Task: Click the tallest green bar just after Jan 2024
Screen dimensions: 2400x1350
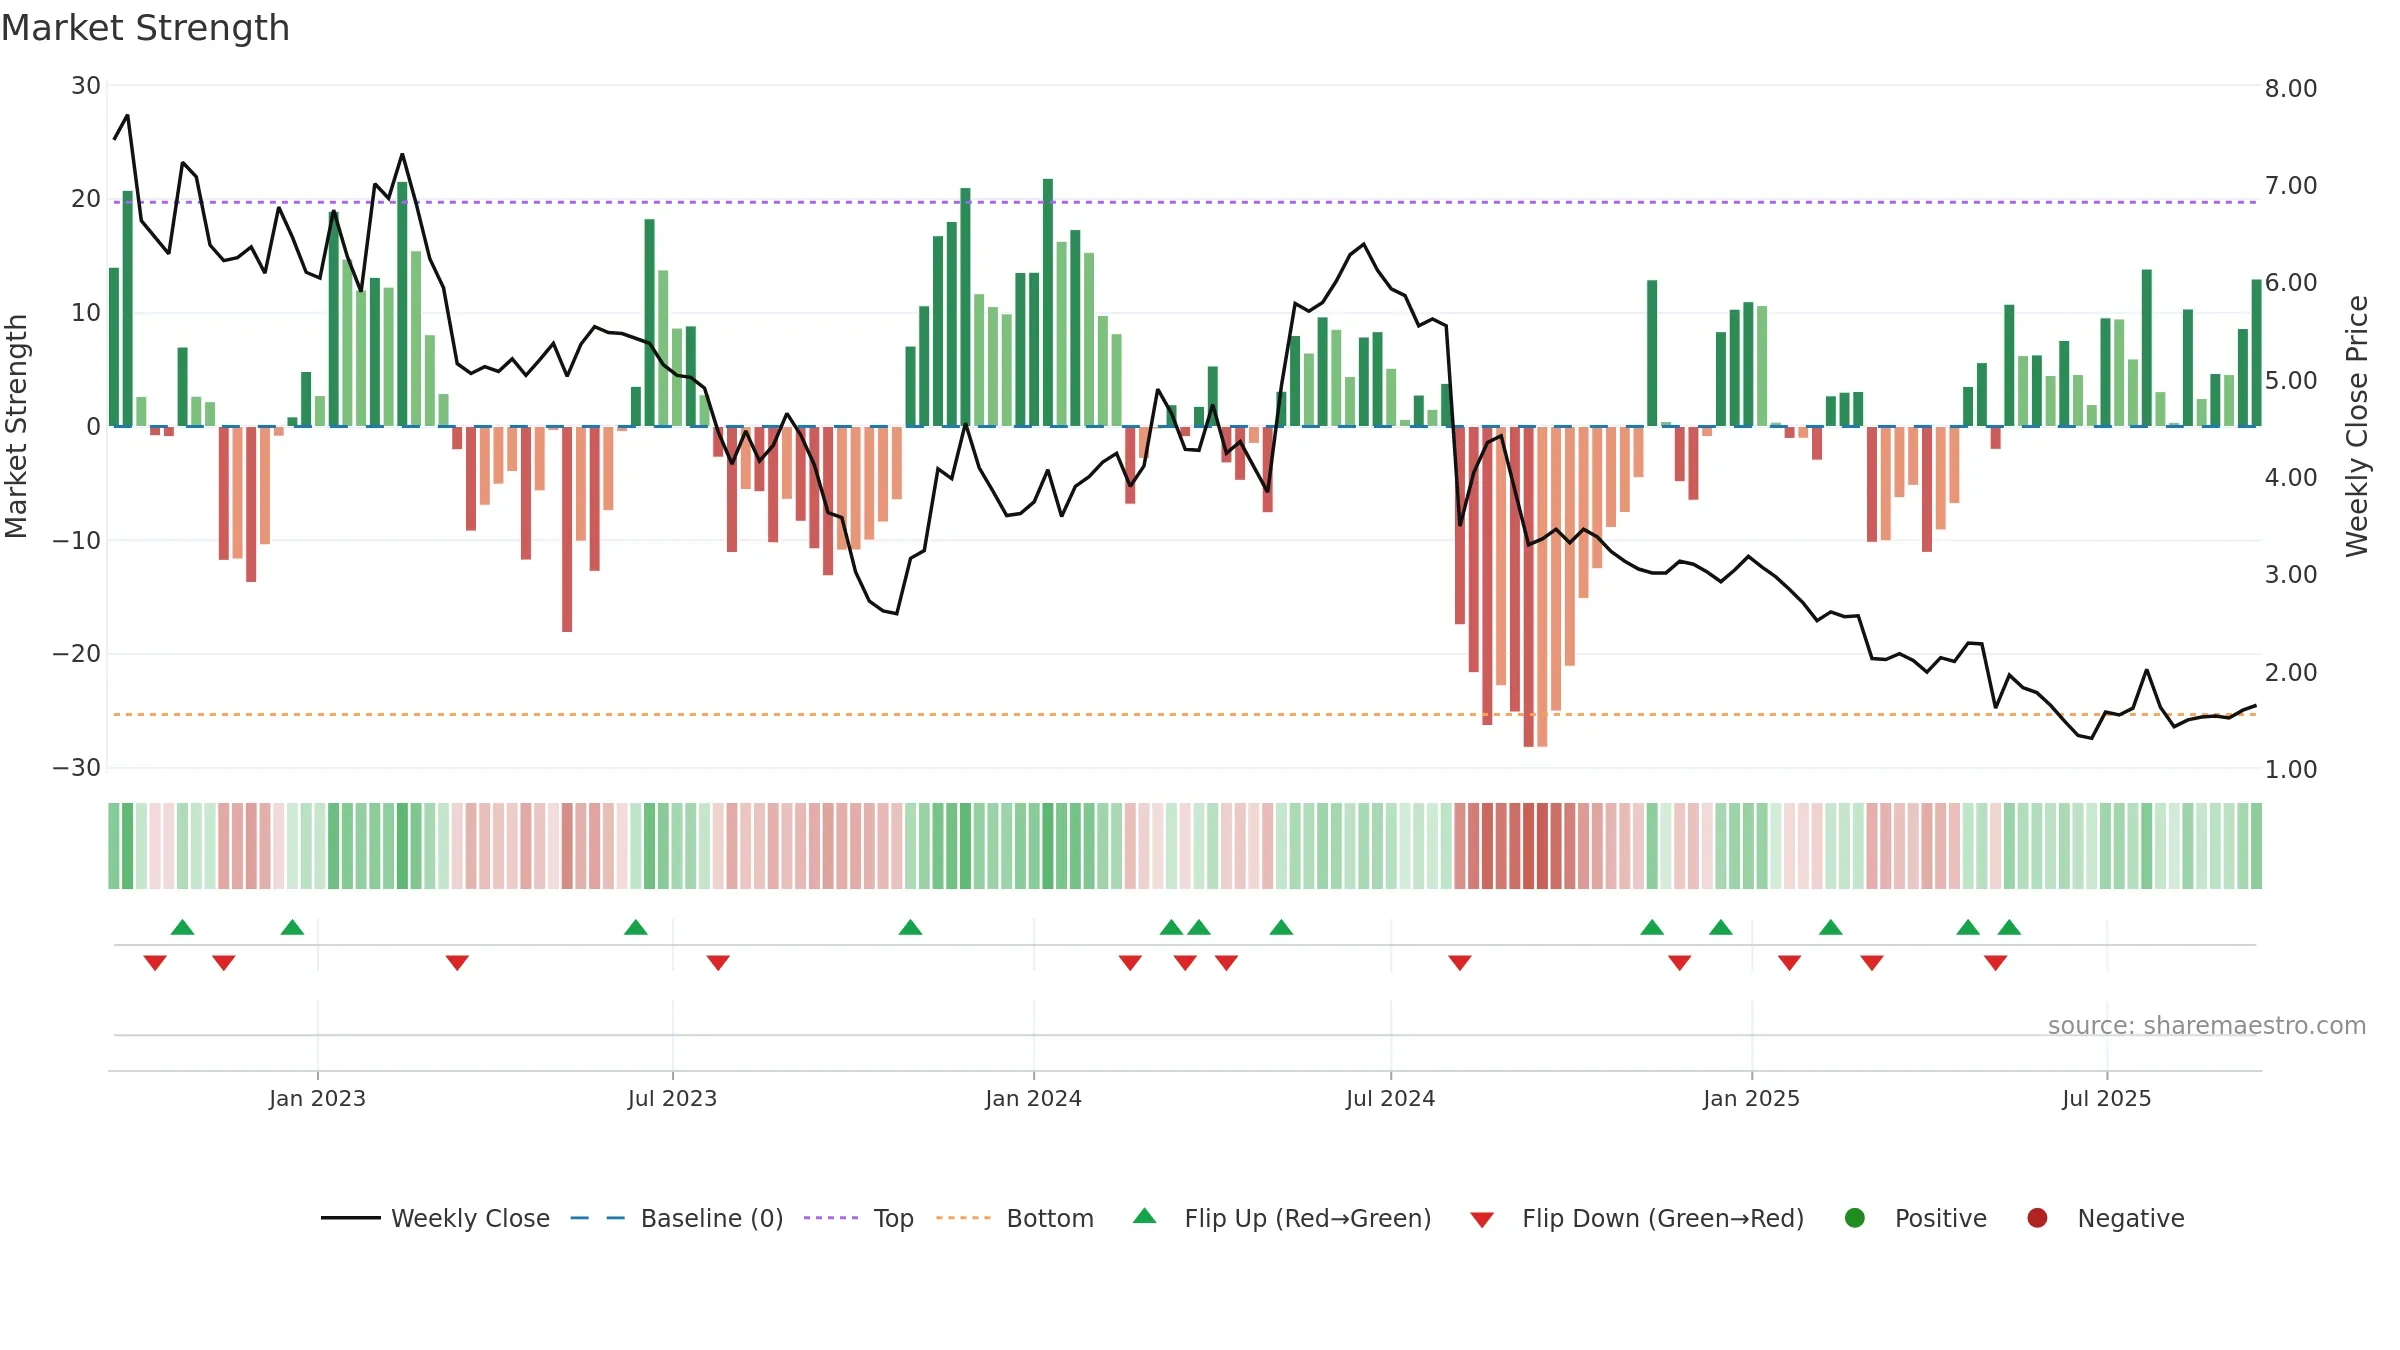Action: [1048, 302]
